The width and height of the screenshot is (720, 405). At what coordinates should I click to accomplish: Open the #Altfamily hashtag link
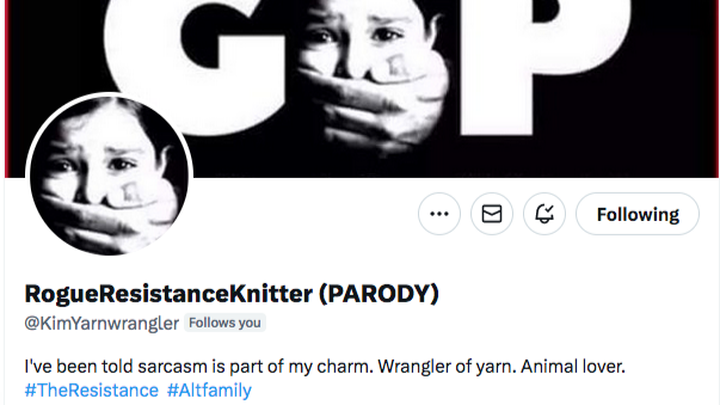click(209, 390)
